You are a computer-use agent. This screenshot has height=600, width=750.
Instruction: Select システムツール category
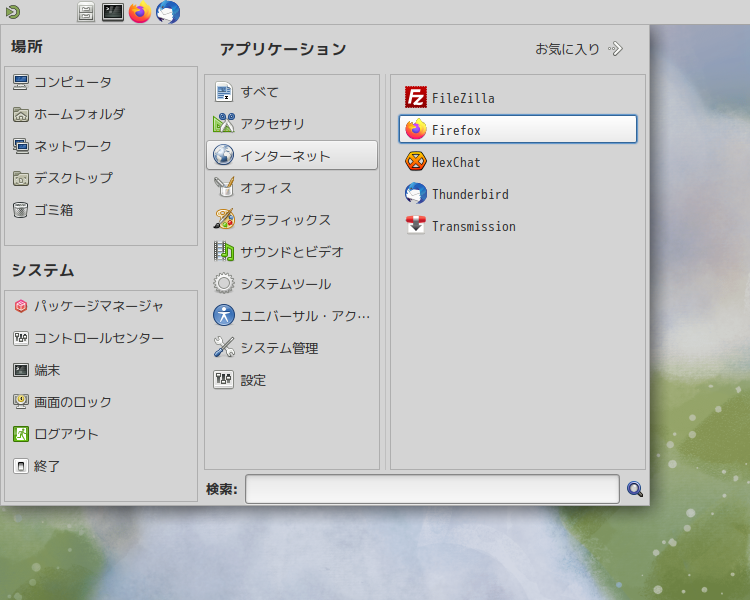[292, 284]
